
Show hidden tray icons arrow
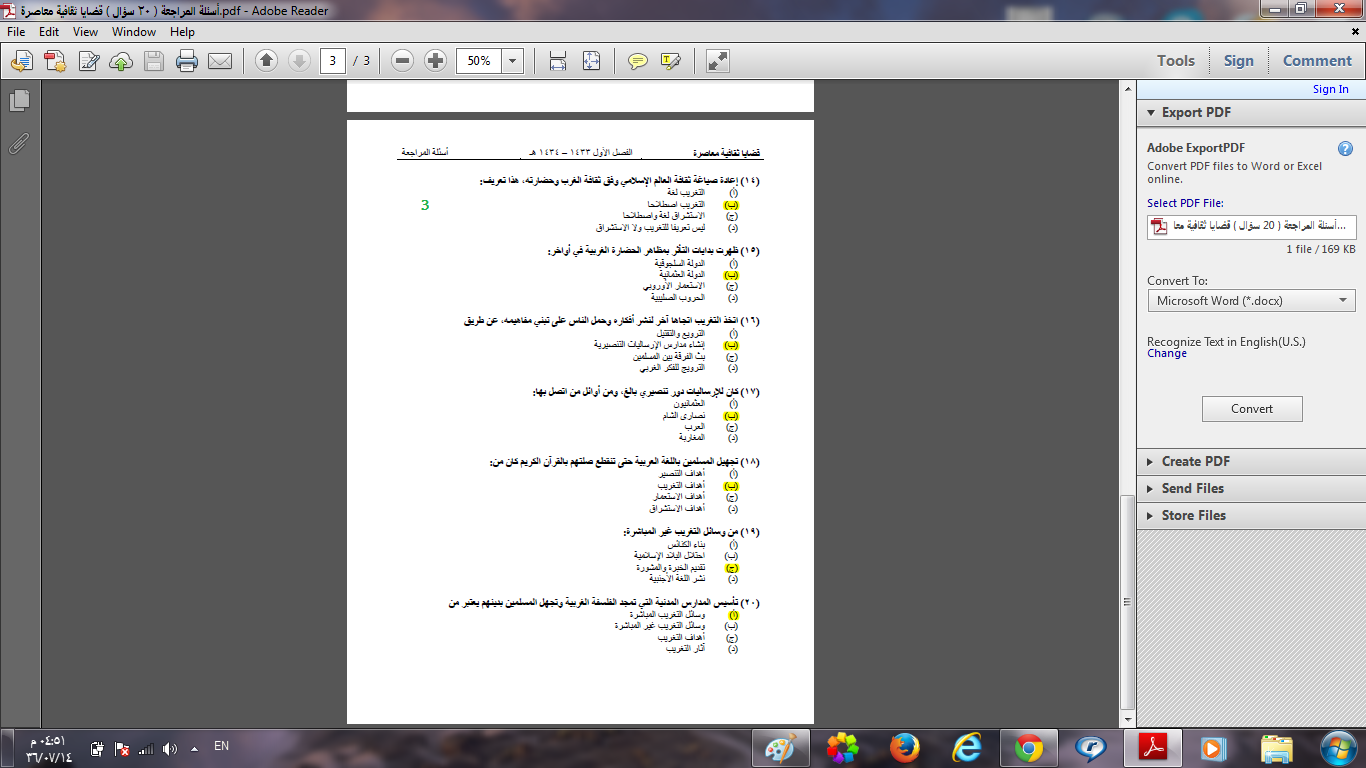point(194,748)
